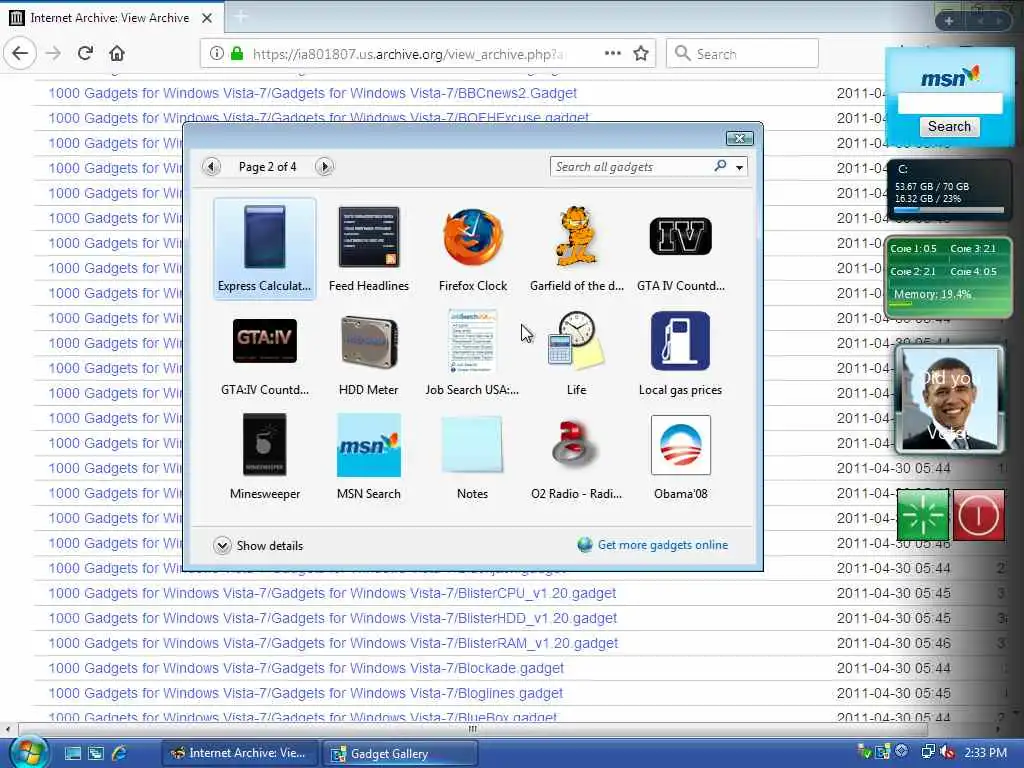Open BlisterCPU_v1.20.gadget link

[332, 593]
